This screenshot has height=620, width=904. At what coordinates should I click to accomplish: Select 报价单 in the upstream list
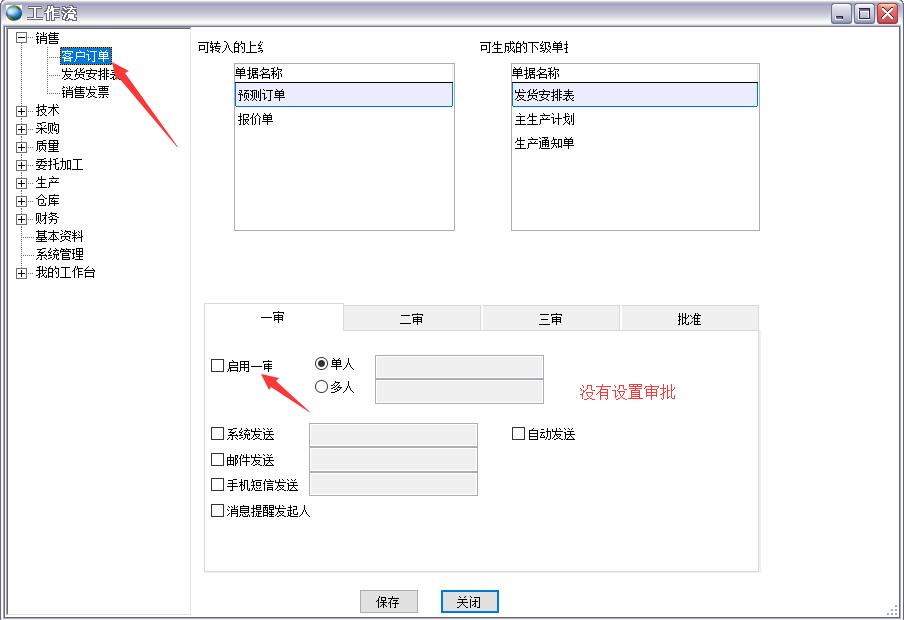tap(255, 120)
